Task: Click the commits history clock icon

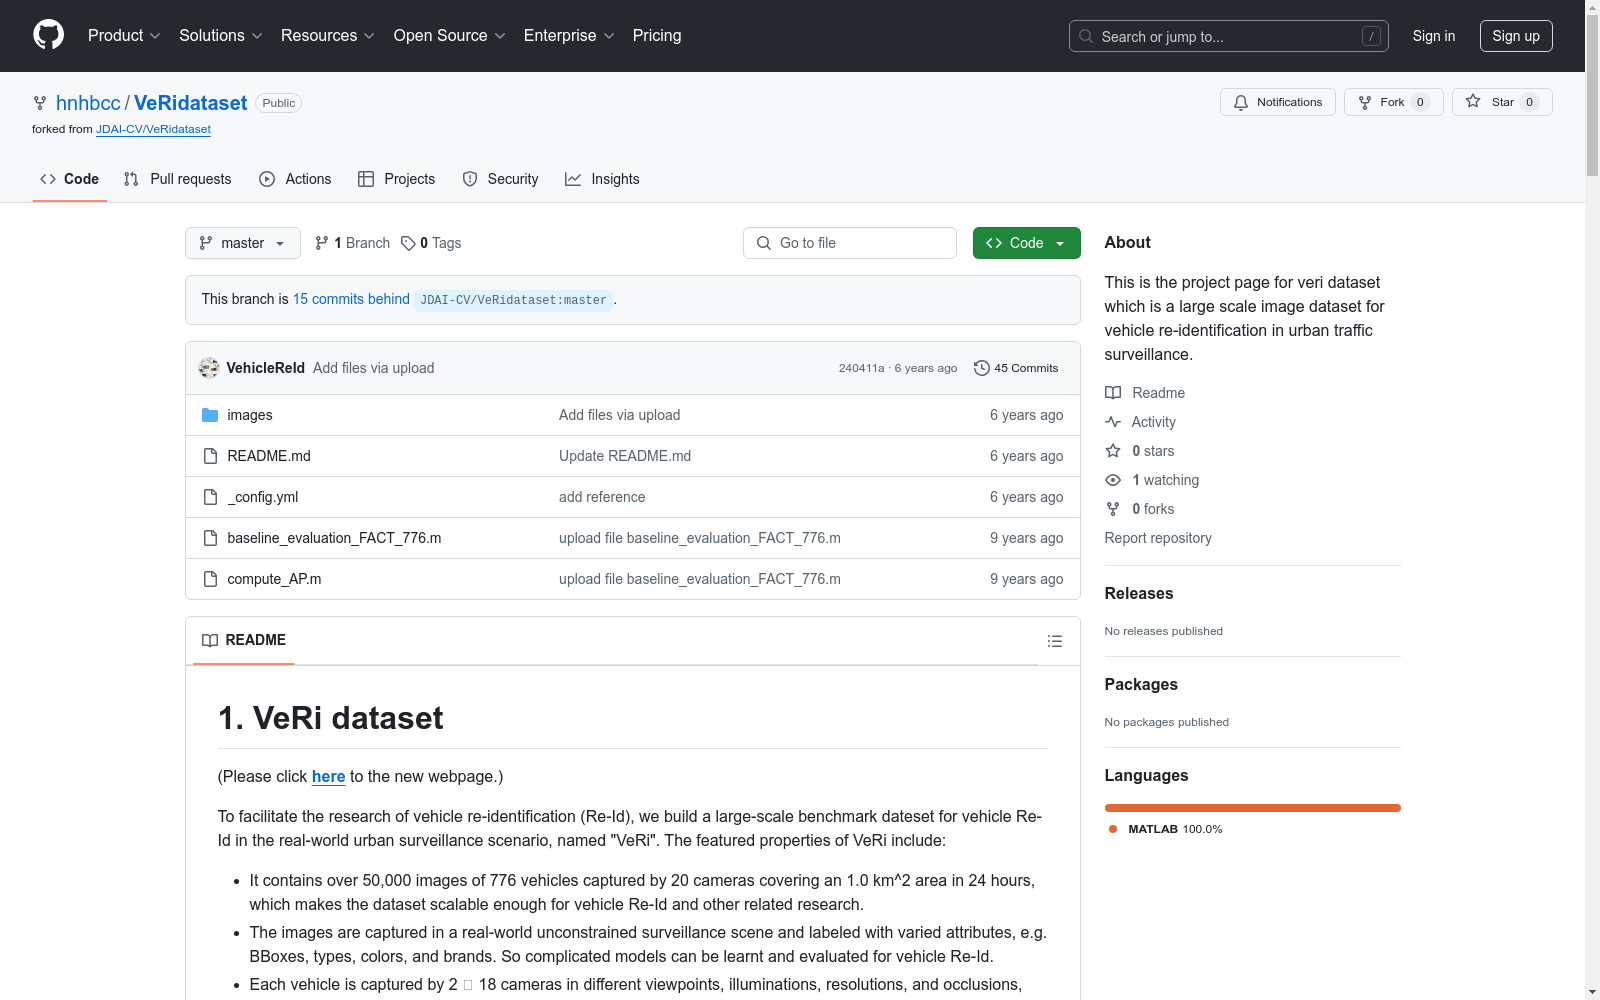Action: [982, 368]
